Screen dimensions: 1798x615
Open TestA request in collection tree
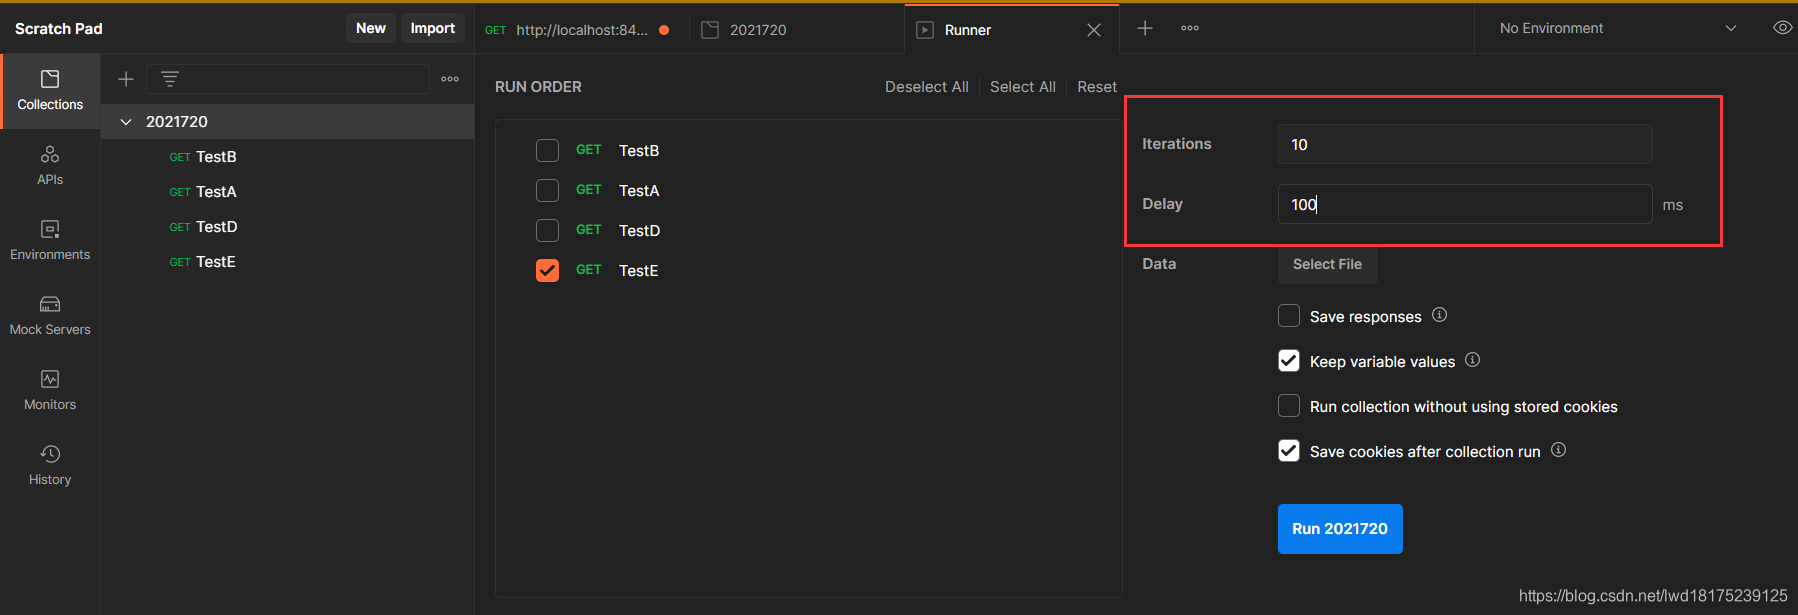pos(288,192)
